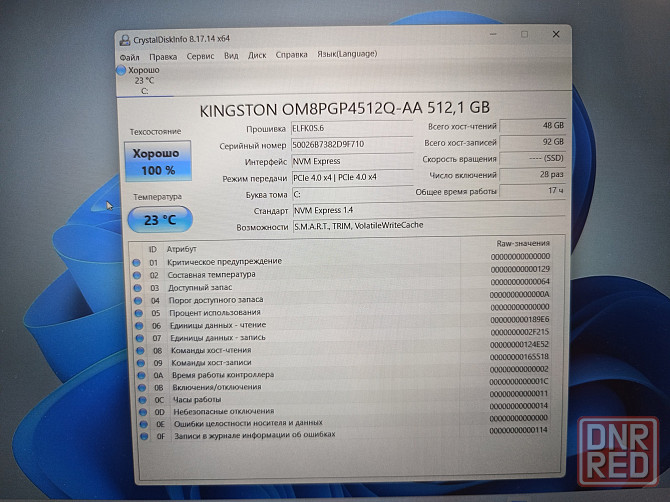
Task: Click status dot of Команды хост-записи row
Action: pyautogui.click(x=141, y=363)
